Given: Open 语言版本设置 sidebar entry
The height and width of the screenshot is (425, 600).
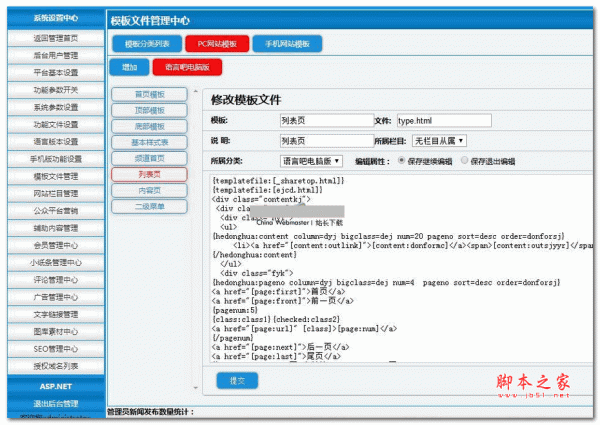Looking at the screenshot, I should click(x=55, y=142).
